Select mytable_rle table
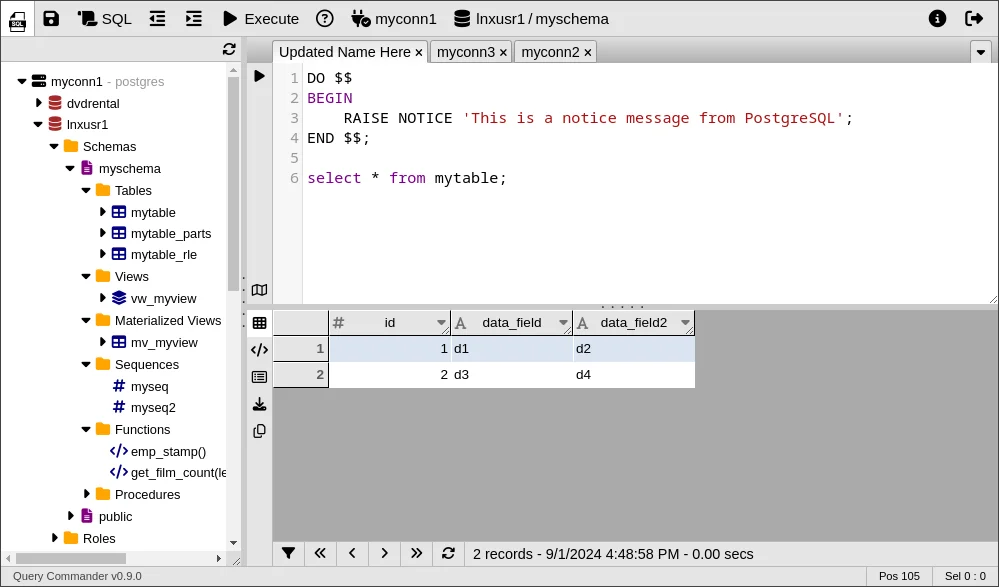 pyautogui.click(x=164, y=255)
